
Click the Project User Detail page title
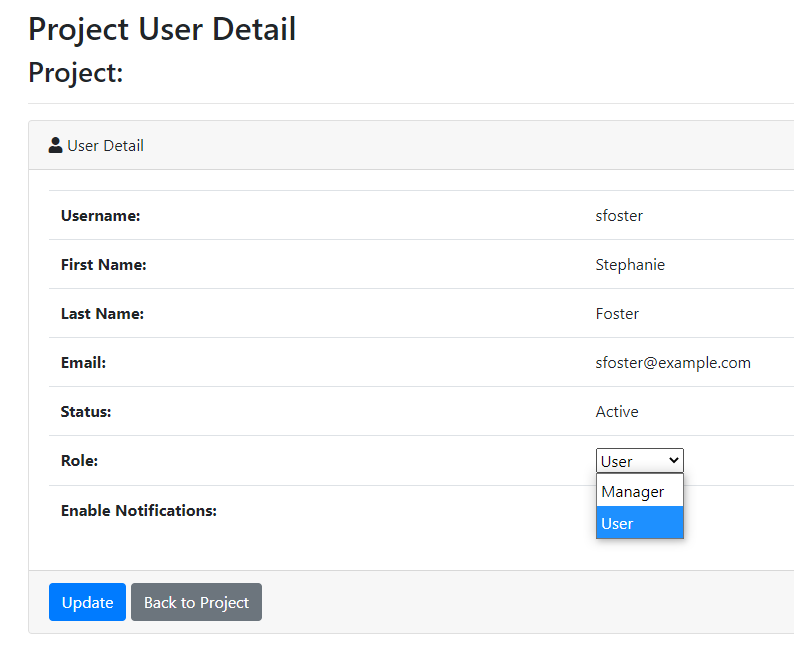[162, 29]
